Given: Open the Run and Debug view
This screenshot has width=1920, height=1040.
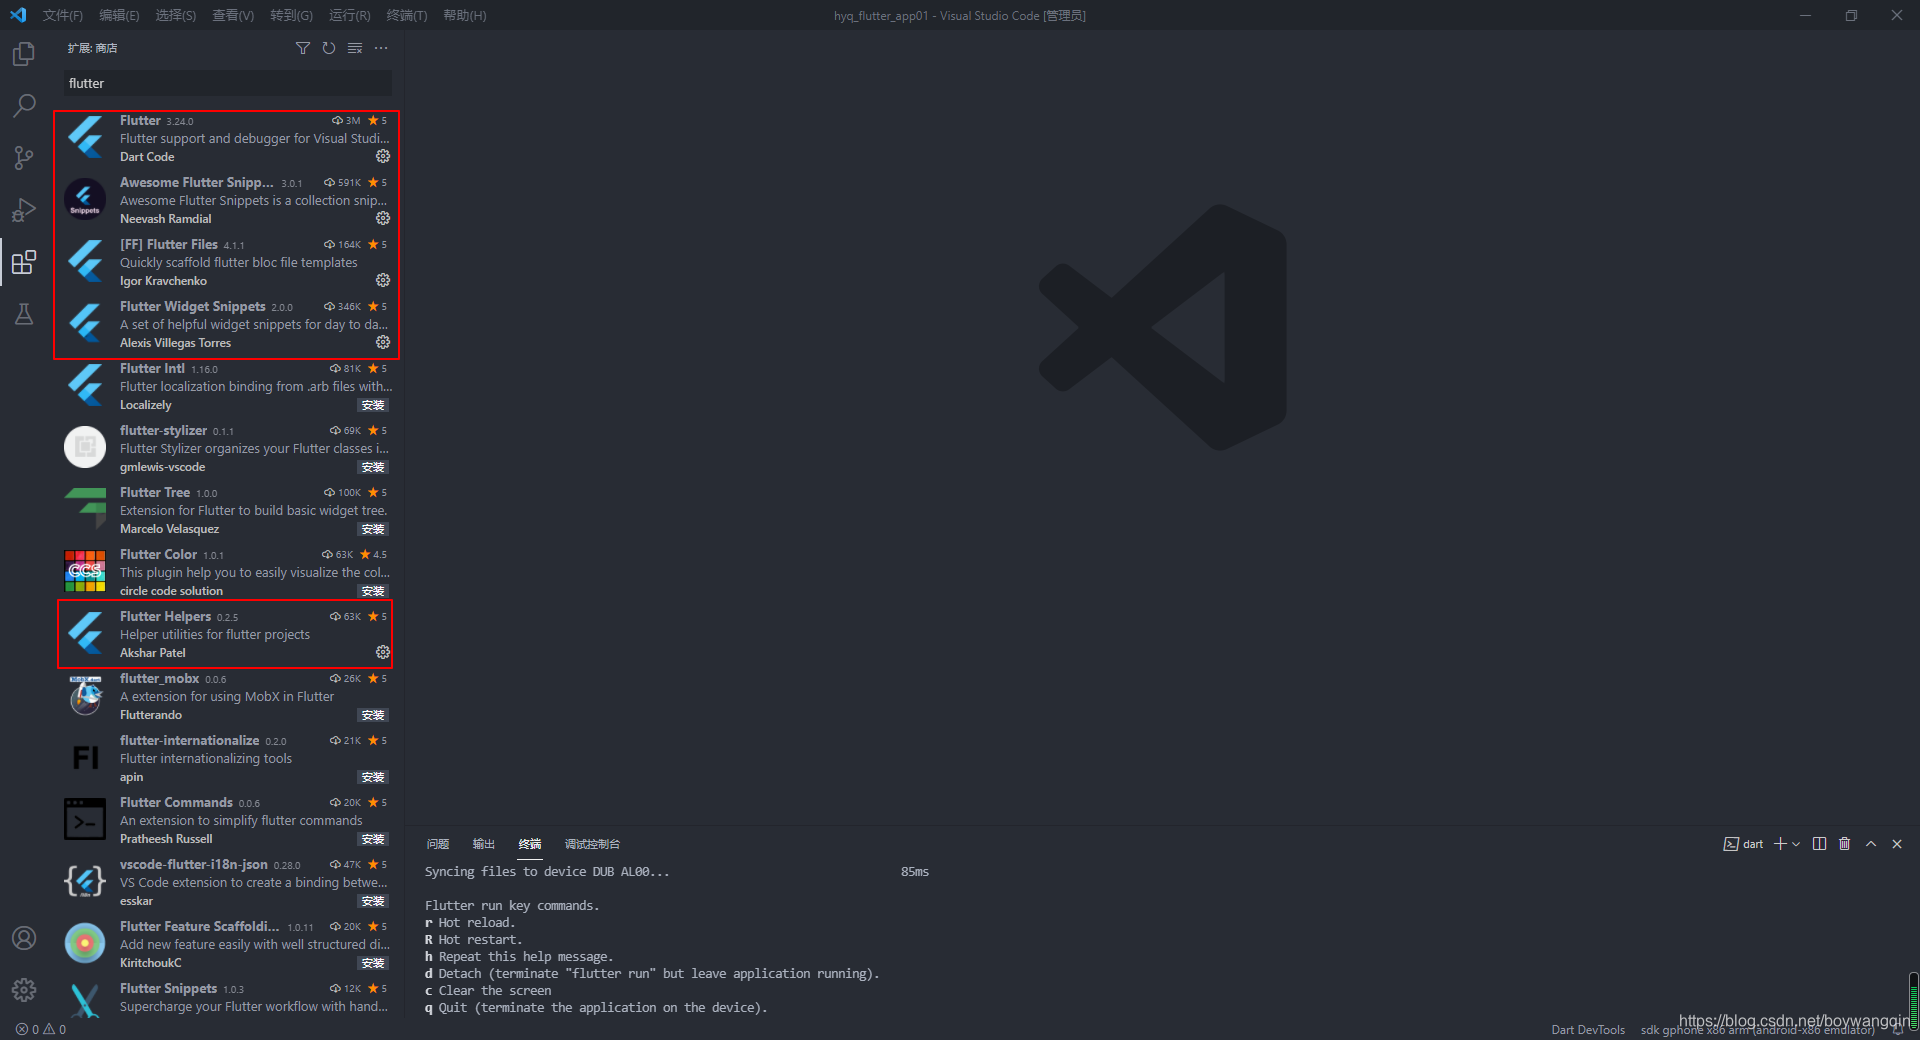Looking at the screenshot, I should point(24,210).
